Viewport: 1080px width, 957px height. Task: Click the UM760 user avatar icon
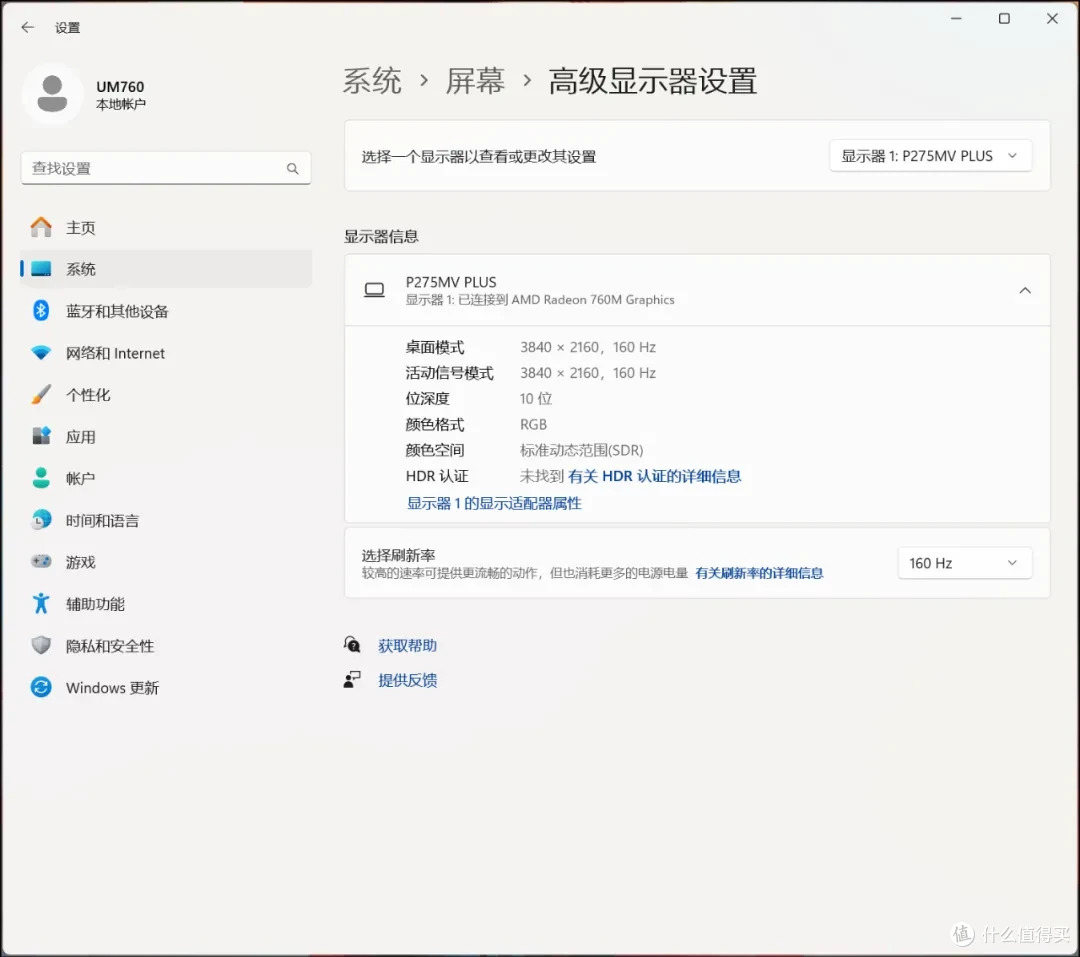[x=52, y=94]
